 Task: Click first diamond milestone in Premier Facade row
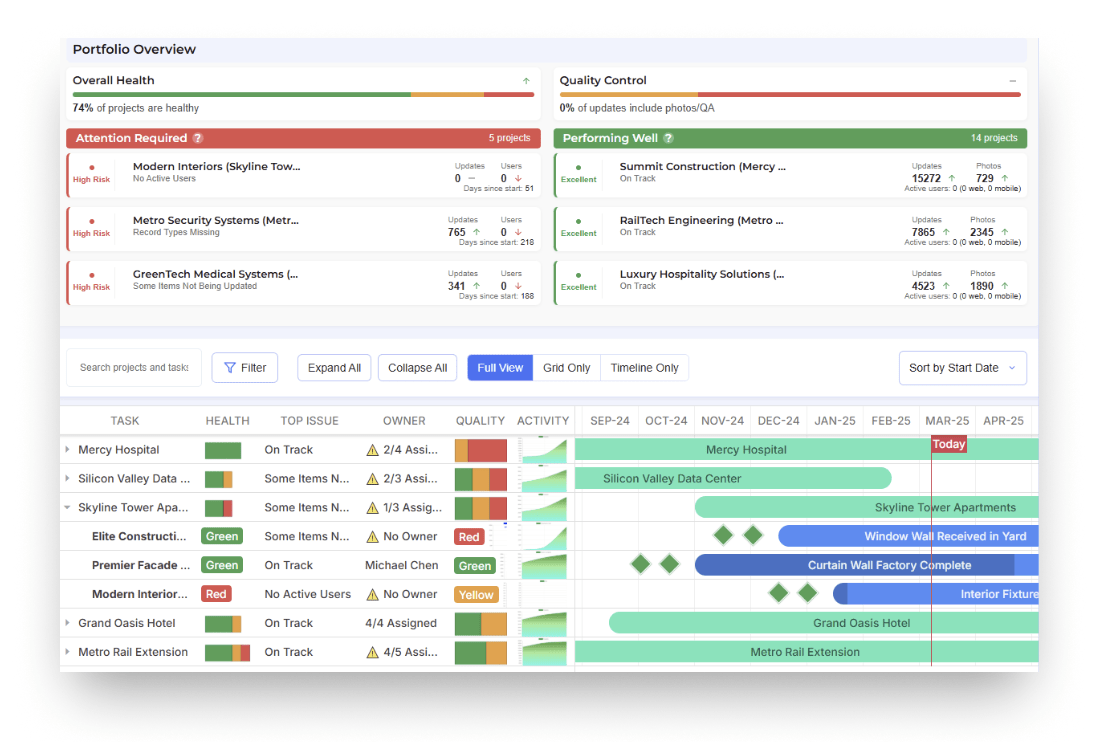click(640, 564)
